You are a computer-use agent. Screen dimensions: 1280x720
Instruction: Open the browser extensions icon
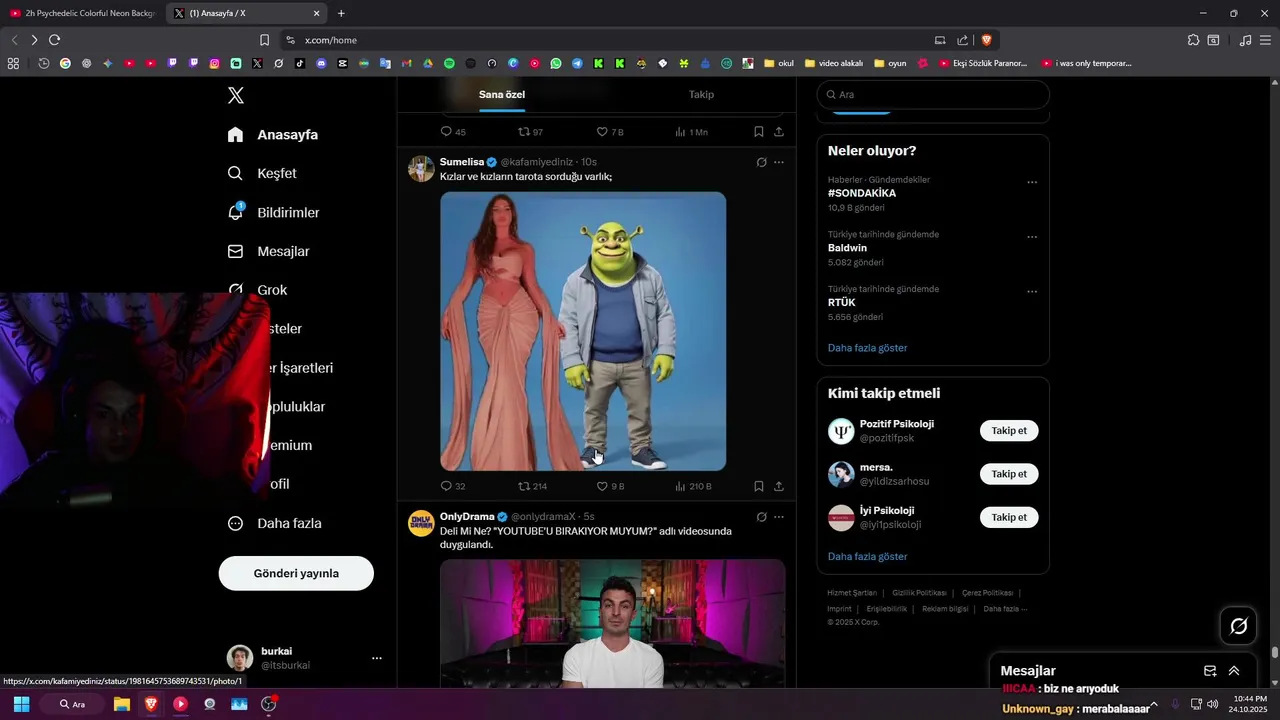pos(1193,40)
